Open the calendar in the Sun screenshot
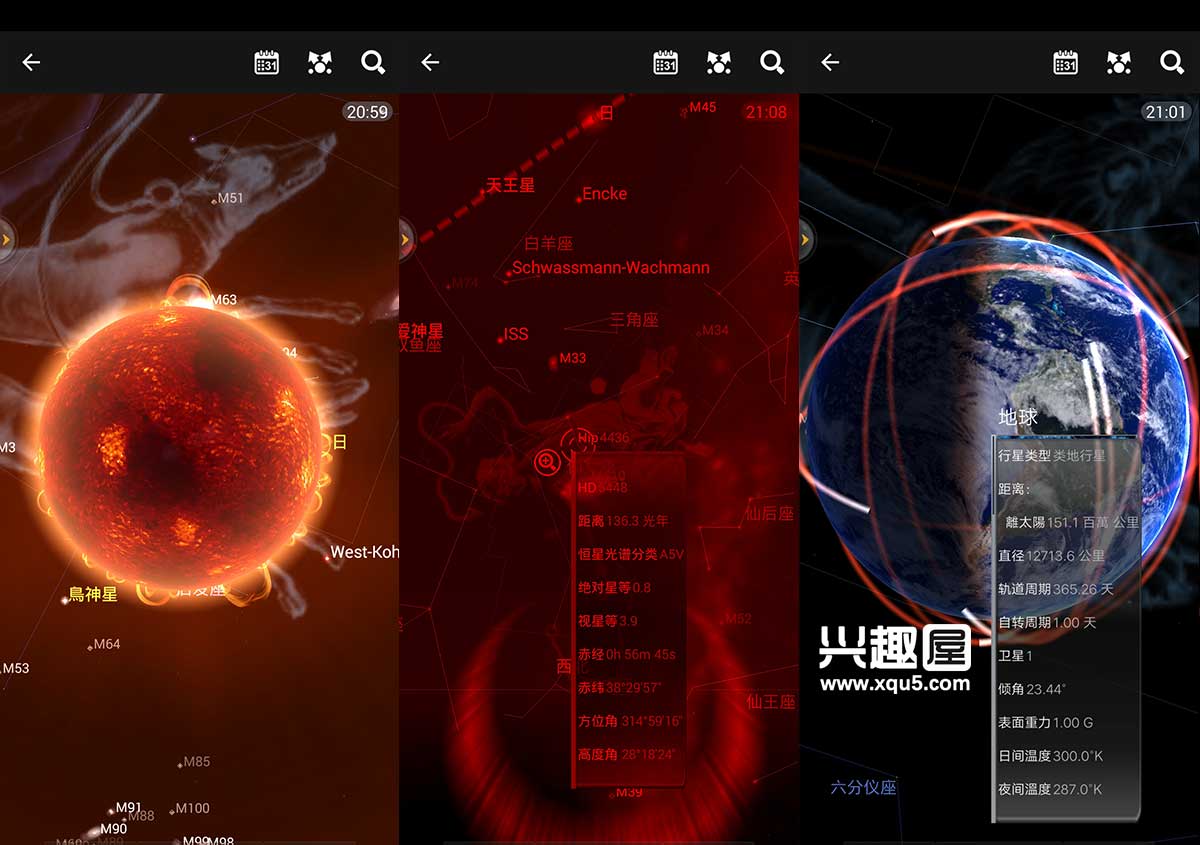1200x845 pixels. 266,62
